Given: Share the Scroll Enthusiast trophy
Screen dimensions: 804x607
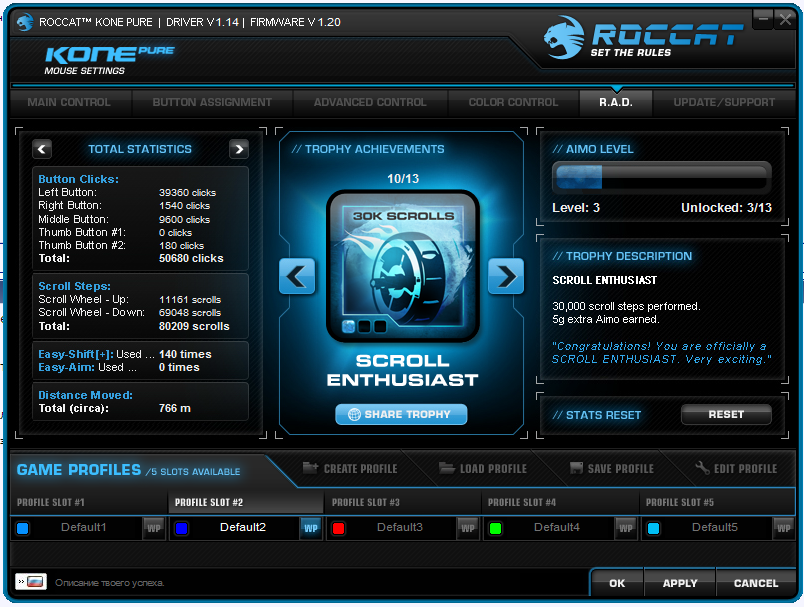Looking at the screenshot, I should (x=401, y=414).
